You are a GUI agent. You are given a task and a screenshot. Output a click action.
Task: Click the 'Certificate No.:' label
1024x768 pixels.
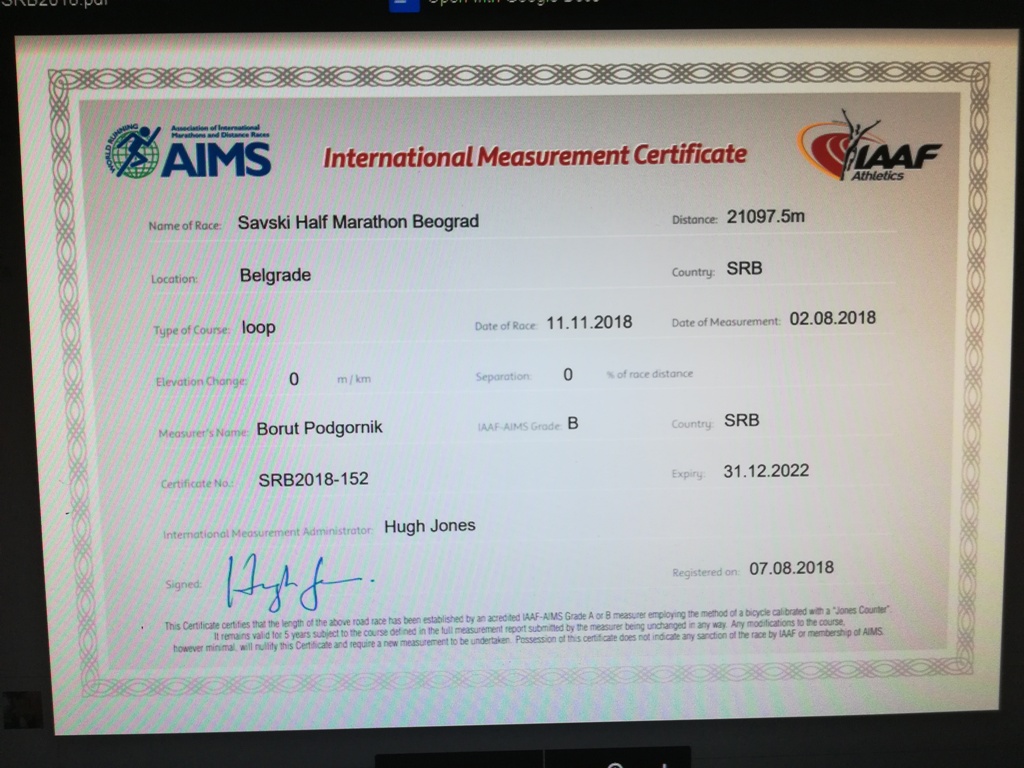click(x=197, y=484)
